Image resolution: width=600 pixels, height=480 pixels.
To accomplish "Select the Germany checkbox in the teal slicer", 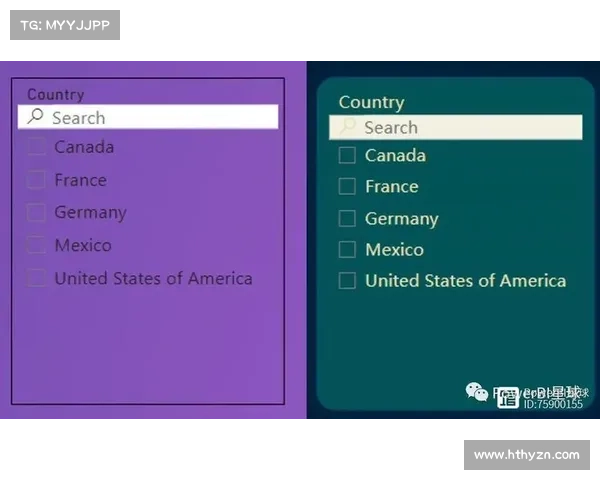I will pyautogui.click(x=347, y=218).
